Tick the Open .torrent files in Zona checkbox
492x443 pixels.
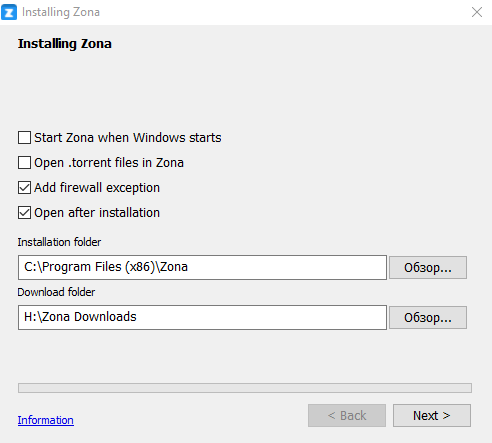point(24,163)
